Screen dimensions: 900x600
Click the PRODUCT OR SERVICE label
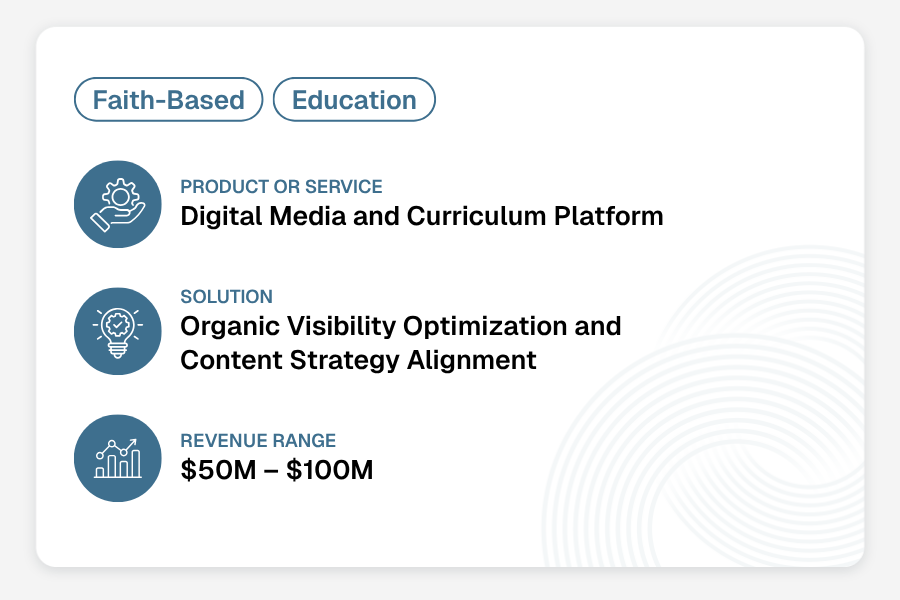281,187
